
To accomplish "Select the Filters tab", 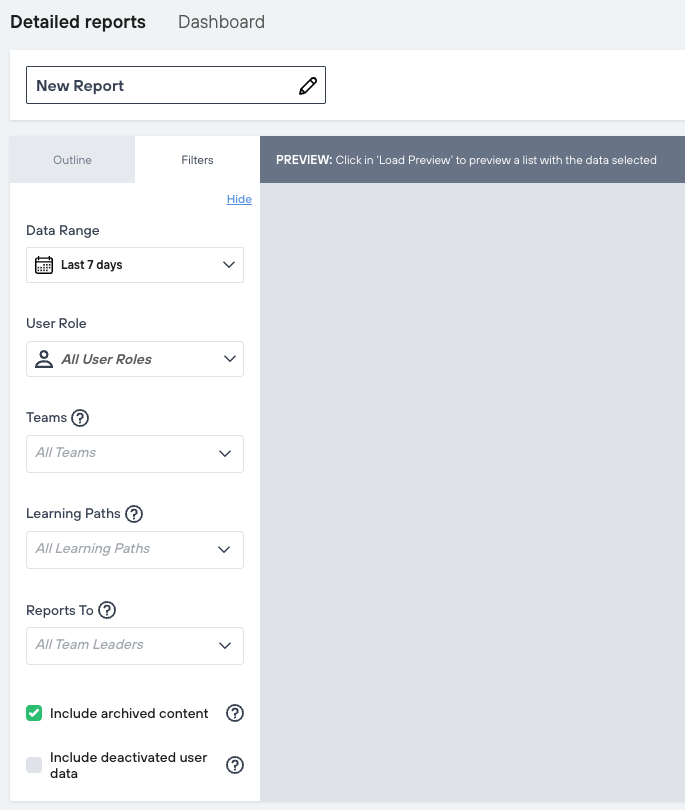I will point(197,160).
